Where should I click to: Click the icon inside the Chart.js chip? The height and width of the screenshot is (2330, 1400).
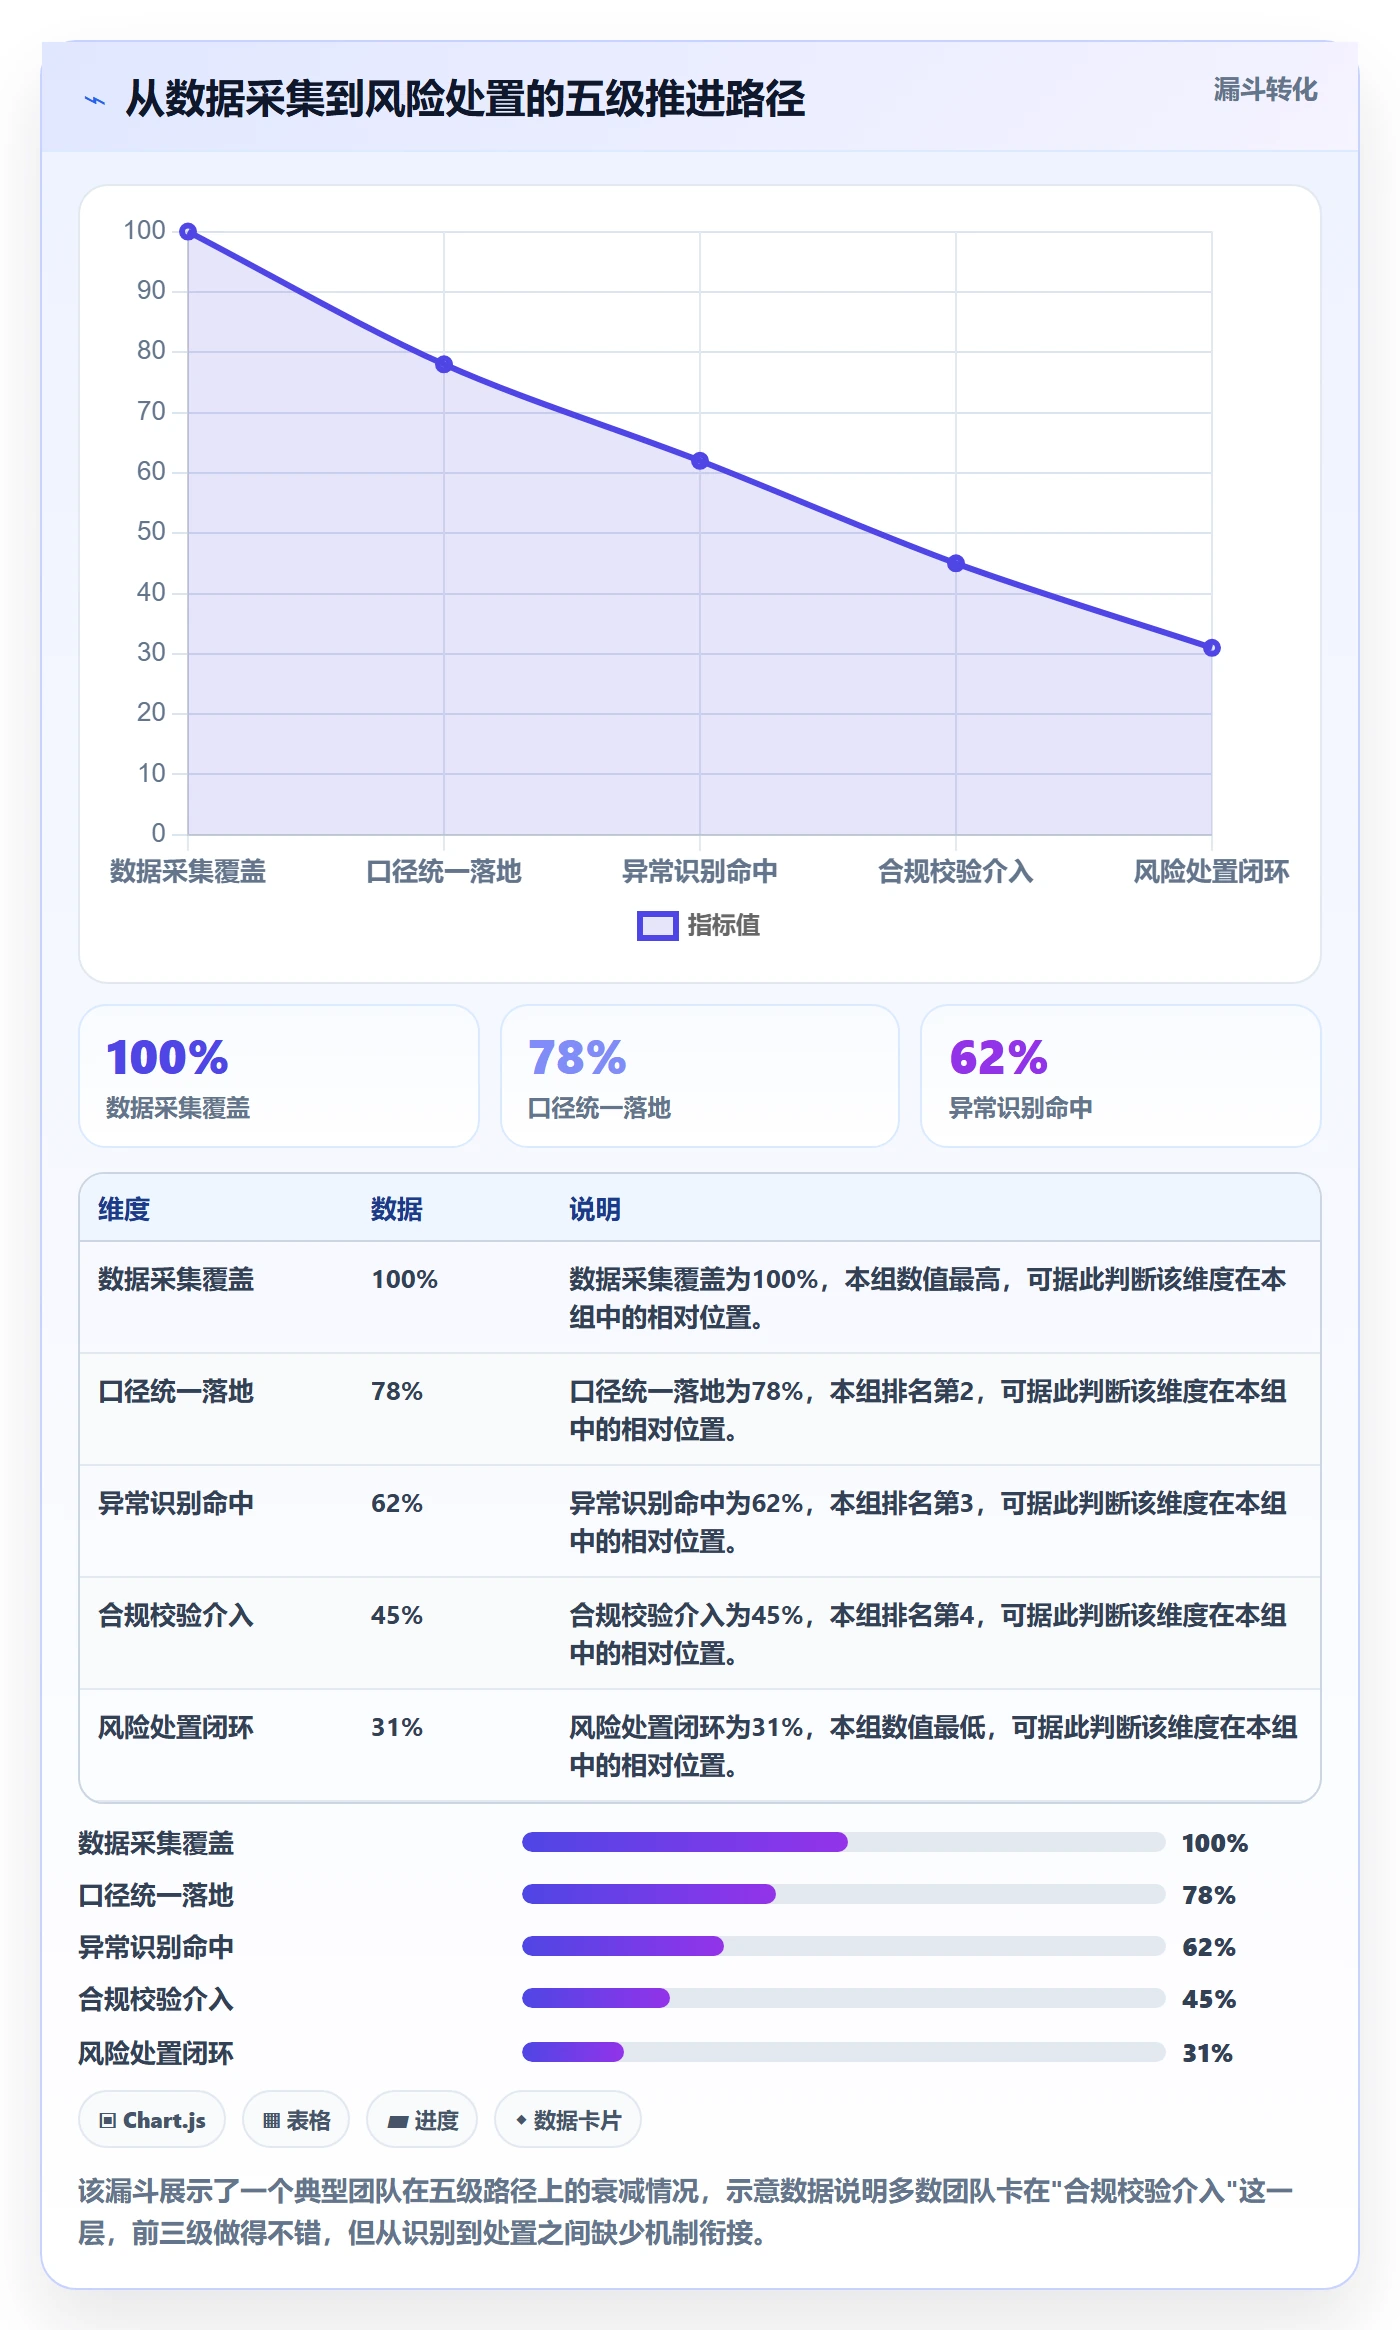pos(108,2120)
